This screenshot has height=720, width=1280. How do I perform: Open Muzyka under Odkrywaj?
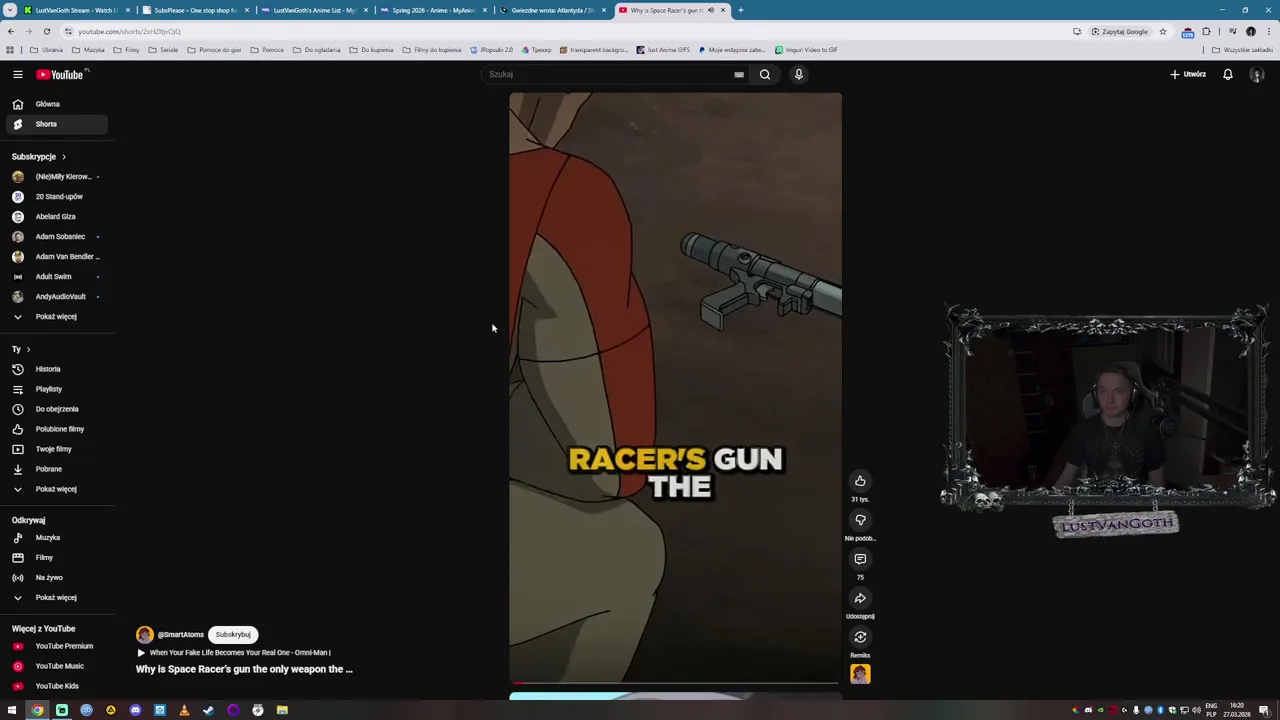click(55, 537)
